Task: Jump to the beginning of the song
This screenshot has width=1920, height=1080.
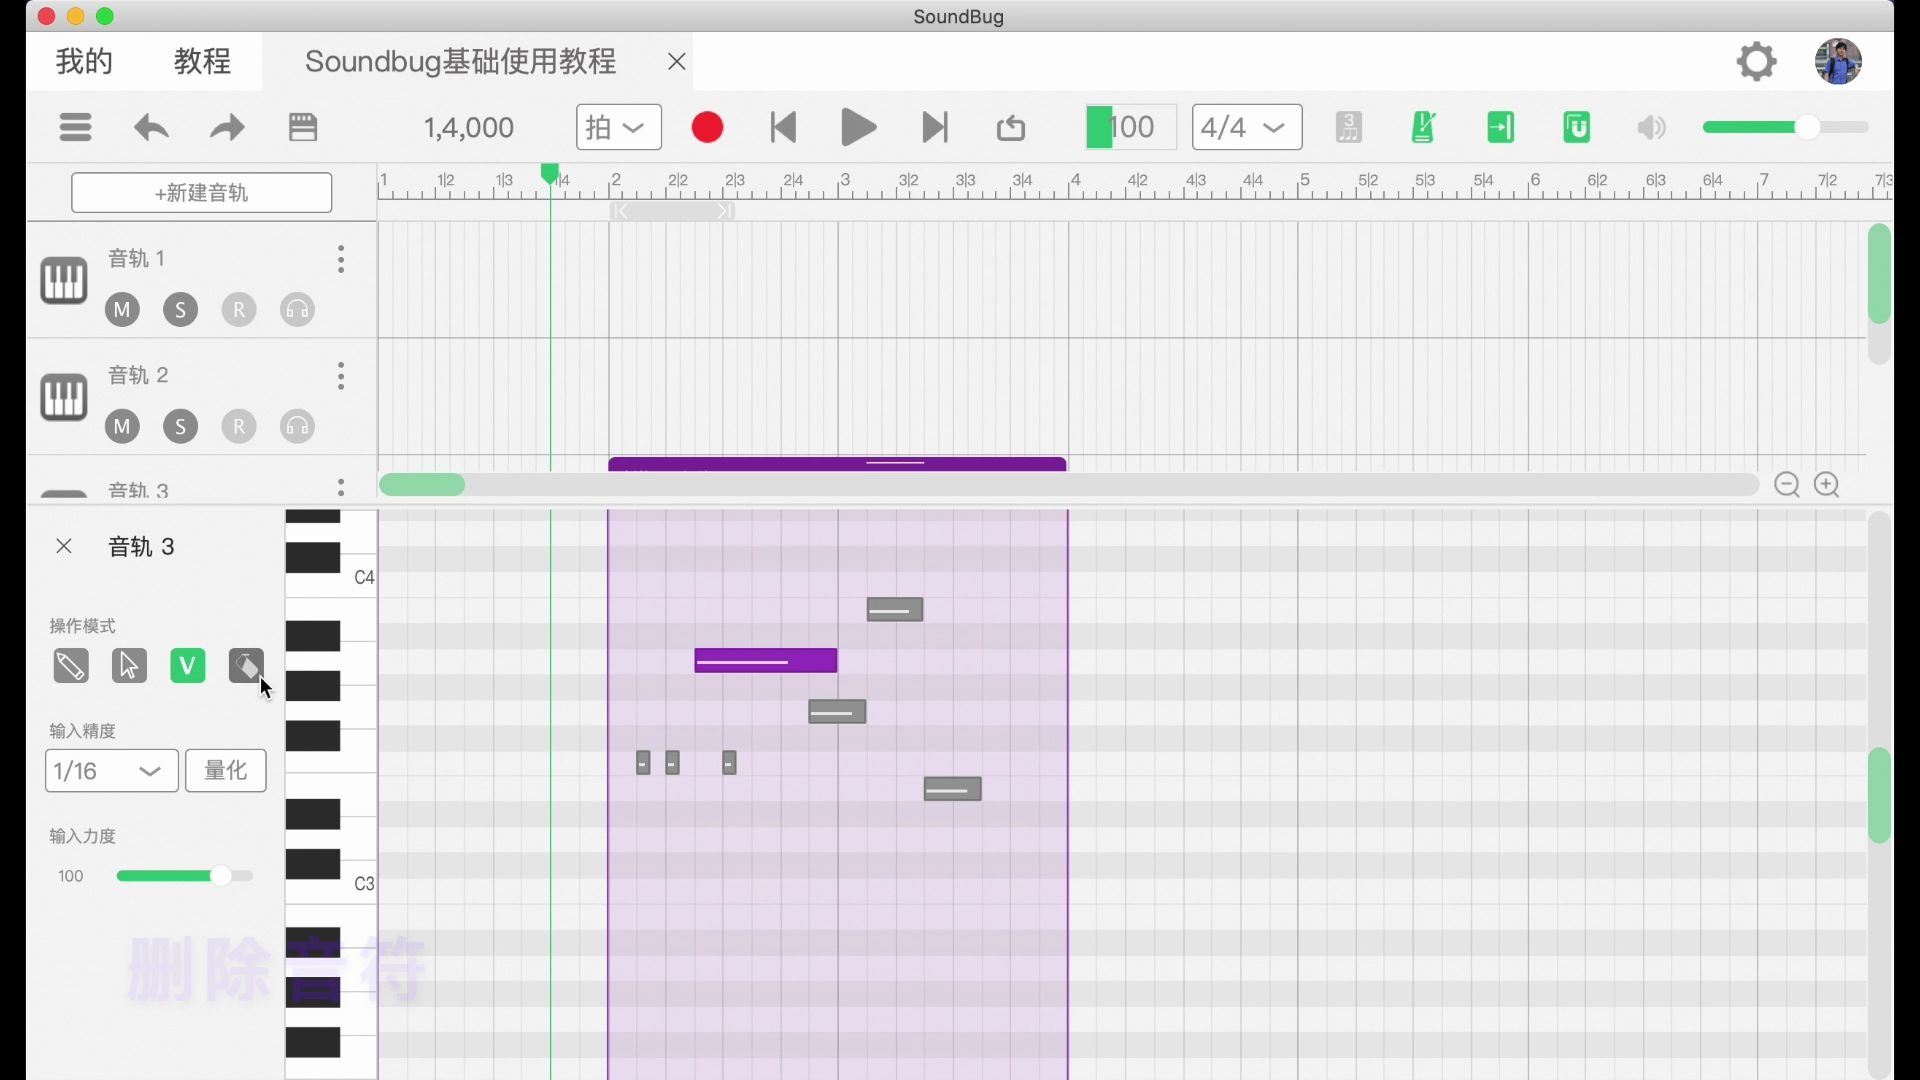Action: click(783, 127)
